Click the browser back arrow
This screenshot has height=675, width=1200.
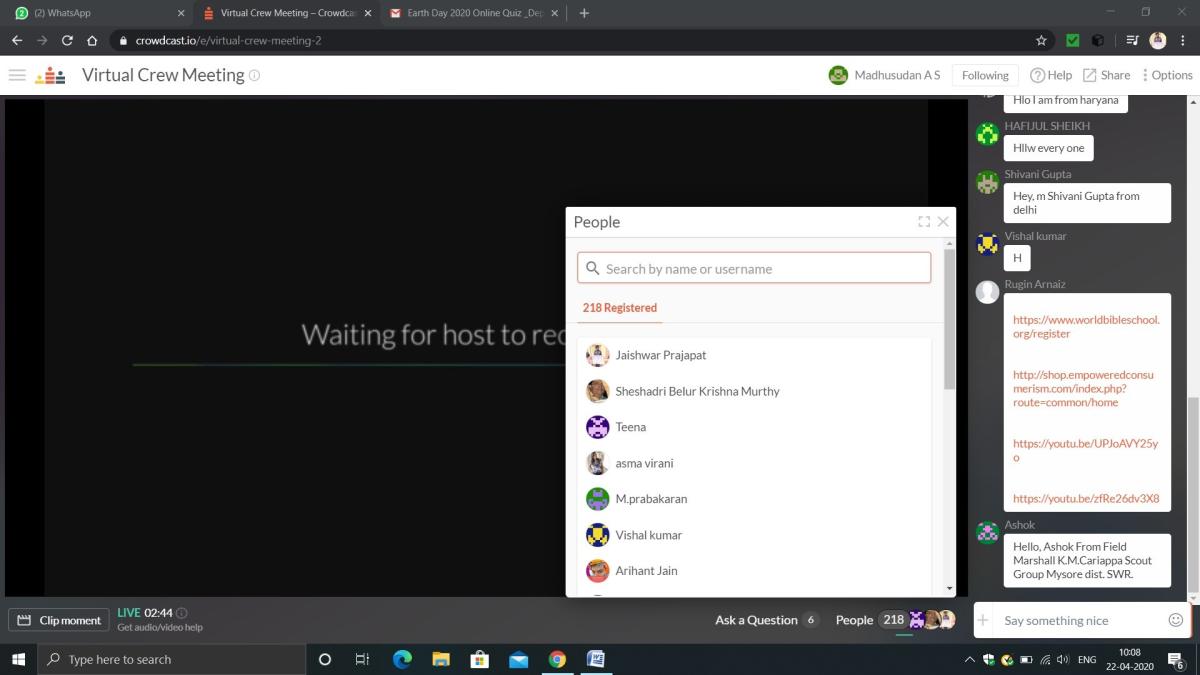pyautogui.click(x=17, y=41)
